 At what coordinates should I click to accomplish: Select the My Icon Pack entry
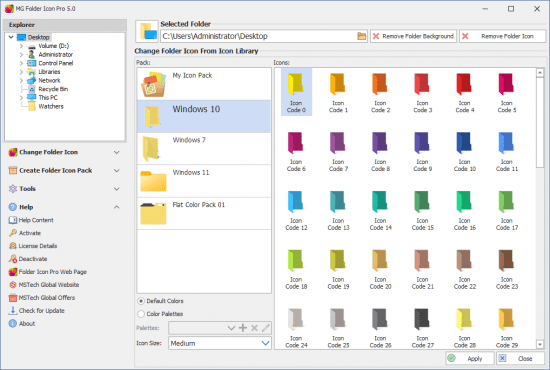(204, 84)
